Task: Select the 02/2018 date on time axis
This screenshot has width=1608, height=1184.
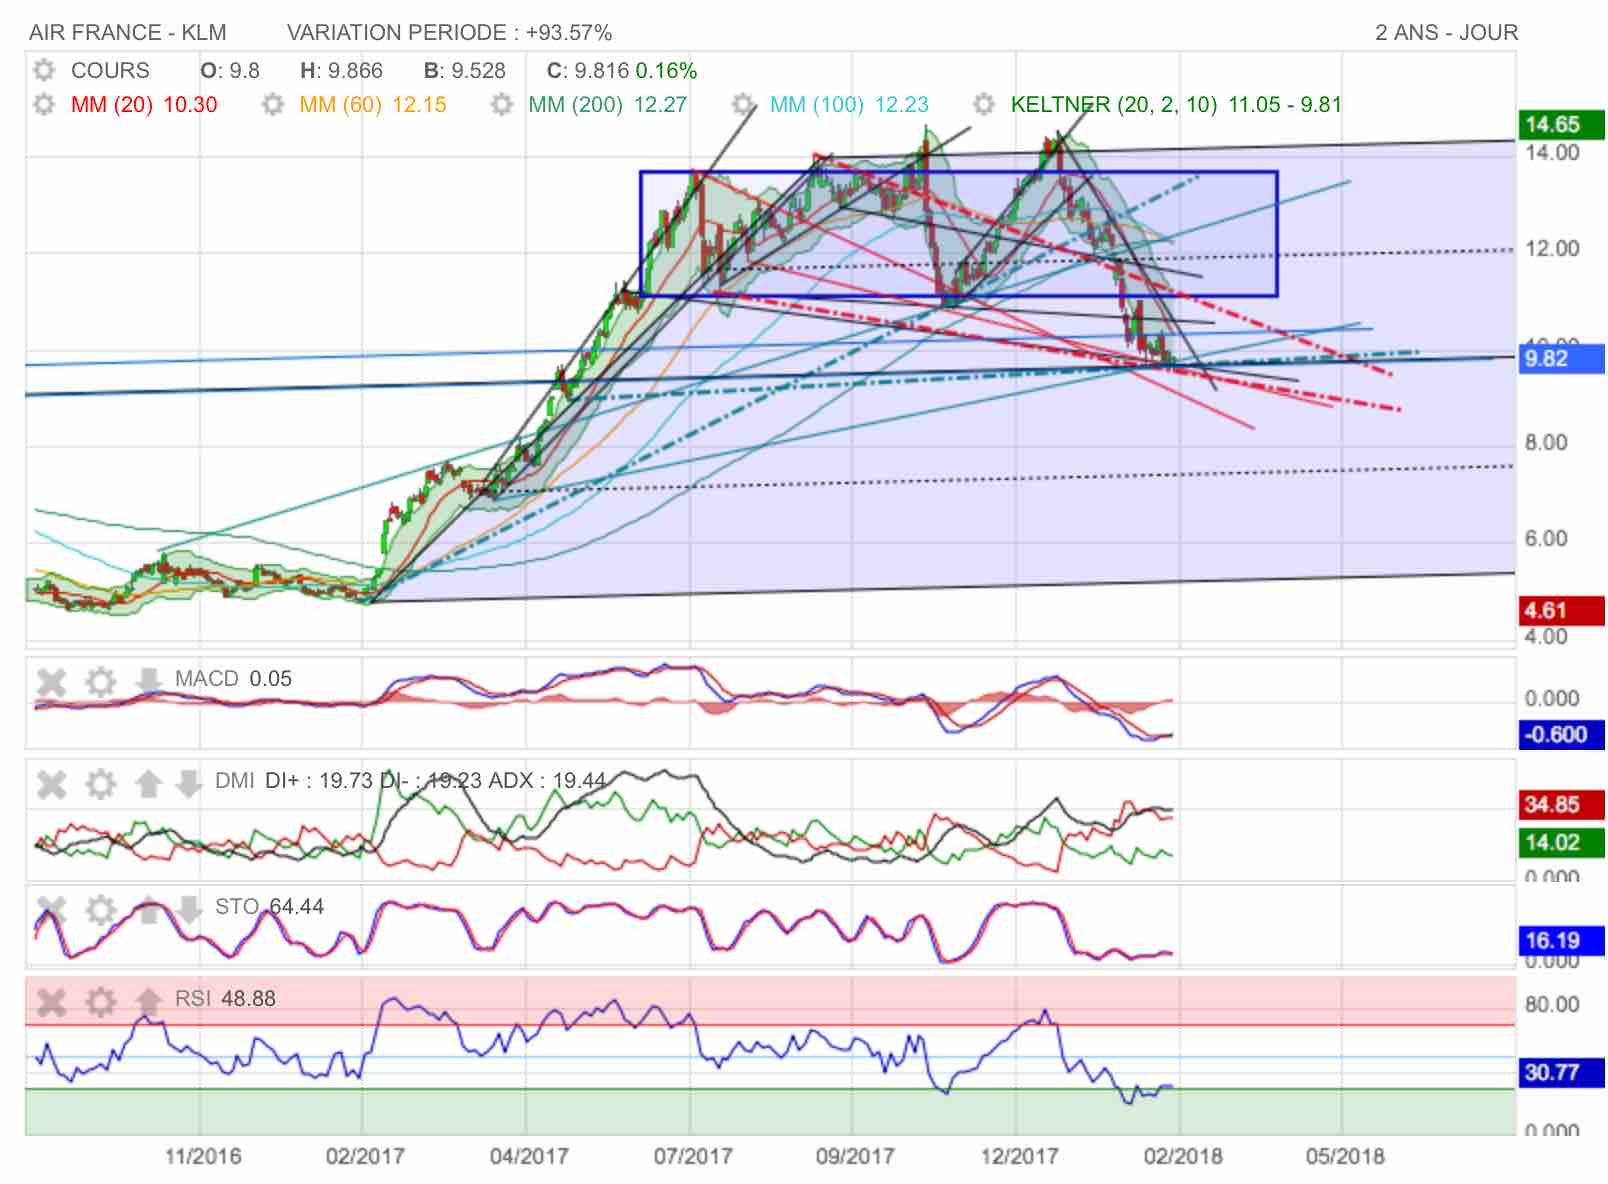Action: coord(1183,1157)
